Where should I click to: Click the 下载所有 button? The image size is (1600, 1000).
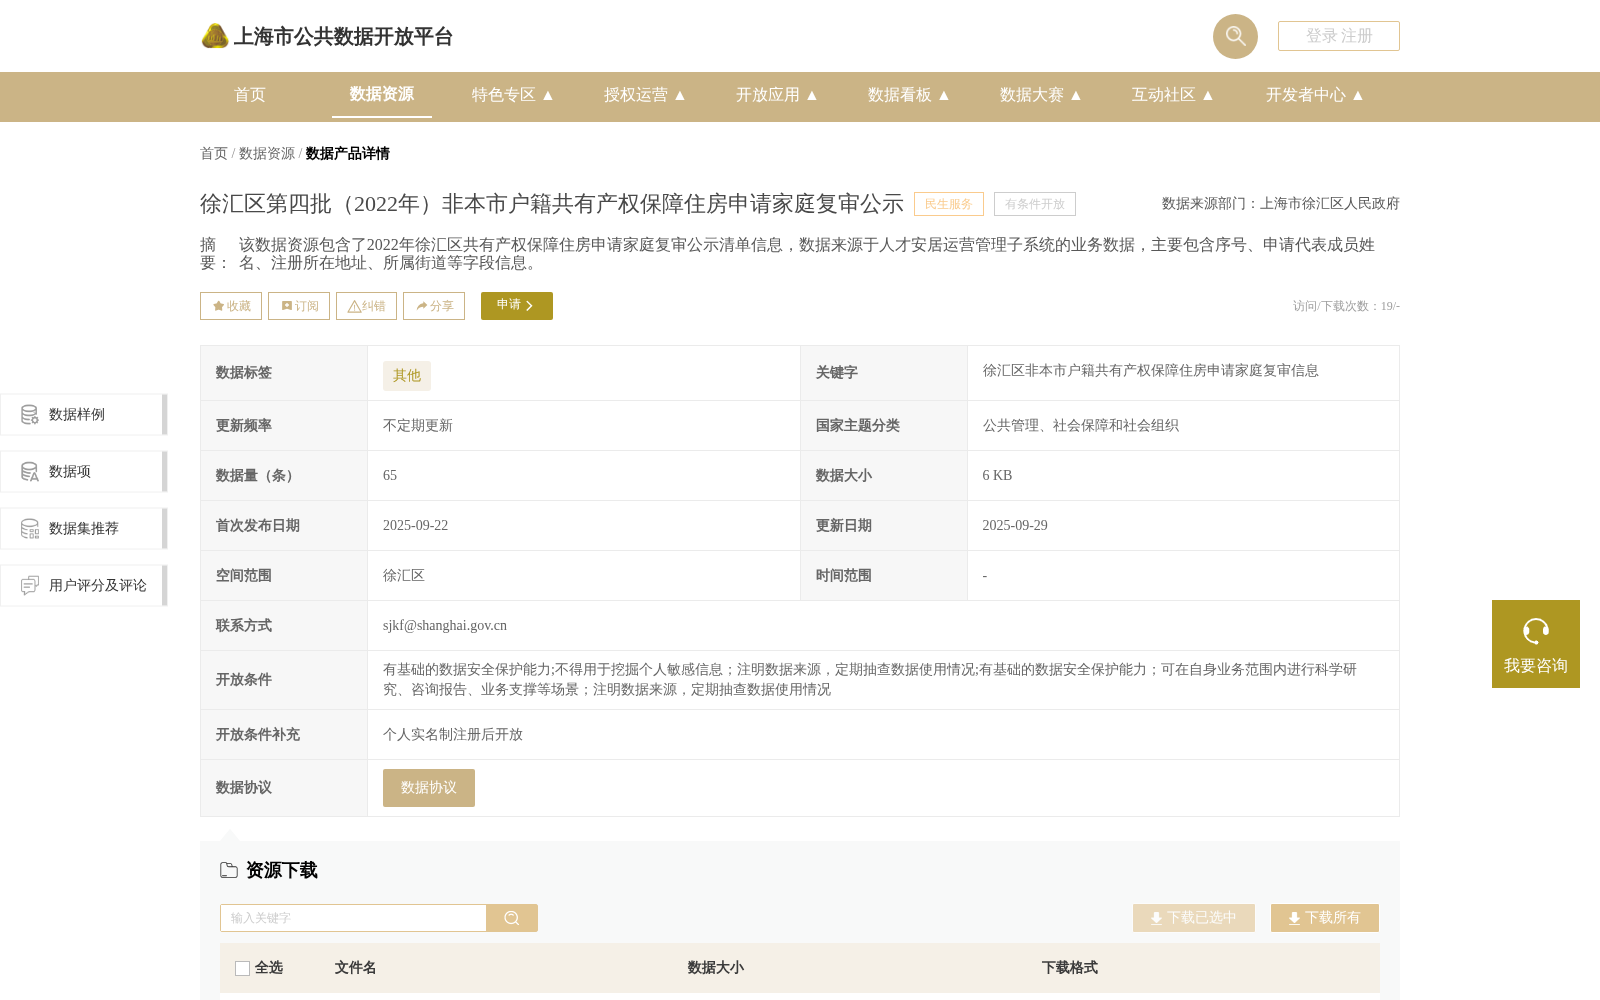[1325, 918]
